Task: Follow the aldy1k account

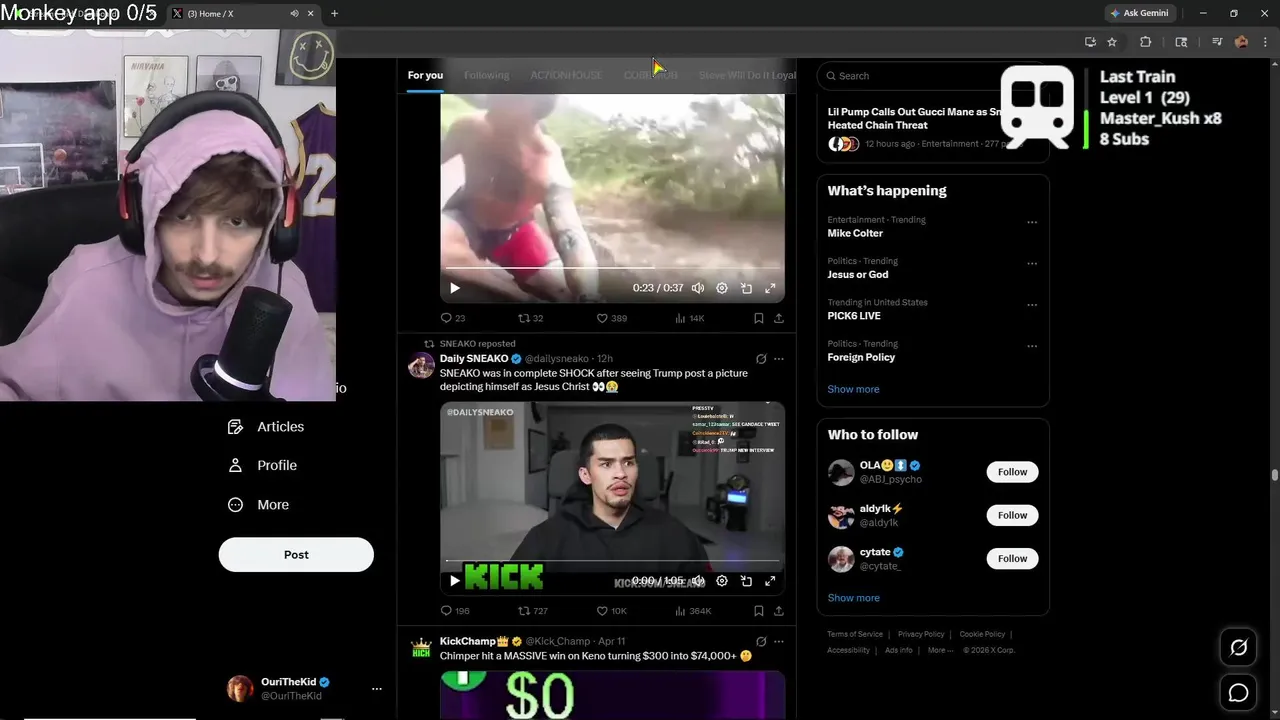Action: pyautogui.click(x=1012, y=515)
